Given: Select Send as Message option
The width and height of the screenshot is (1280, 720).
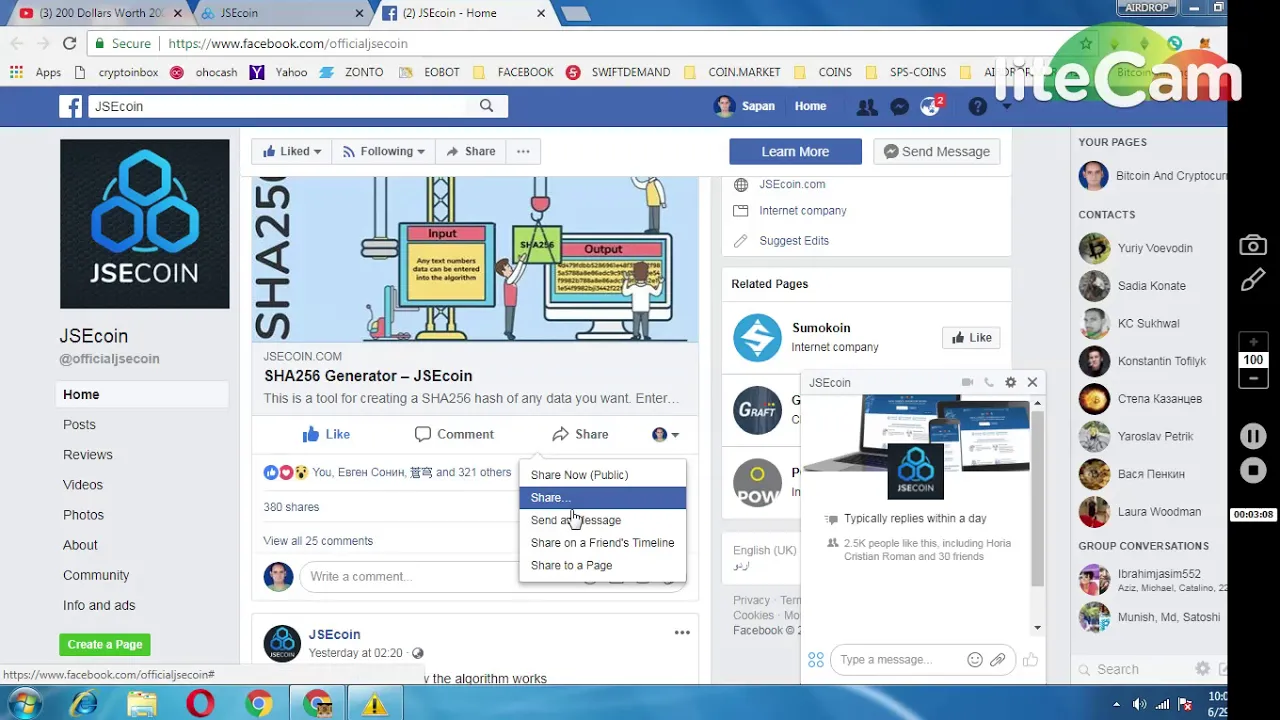Looking at the screenshot, I should click(603, 520).
